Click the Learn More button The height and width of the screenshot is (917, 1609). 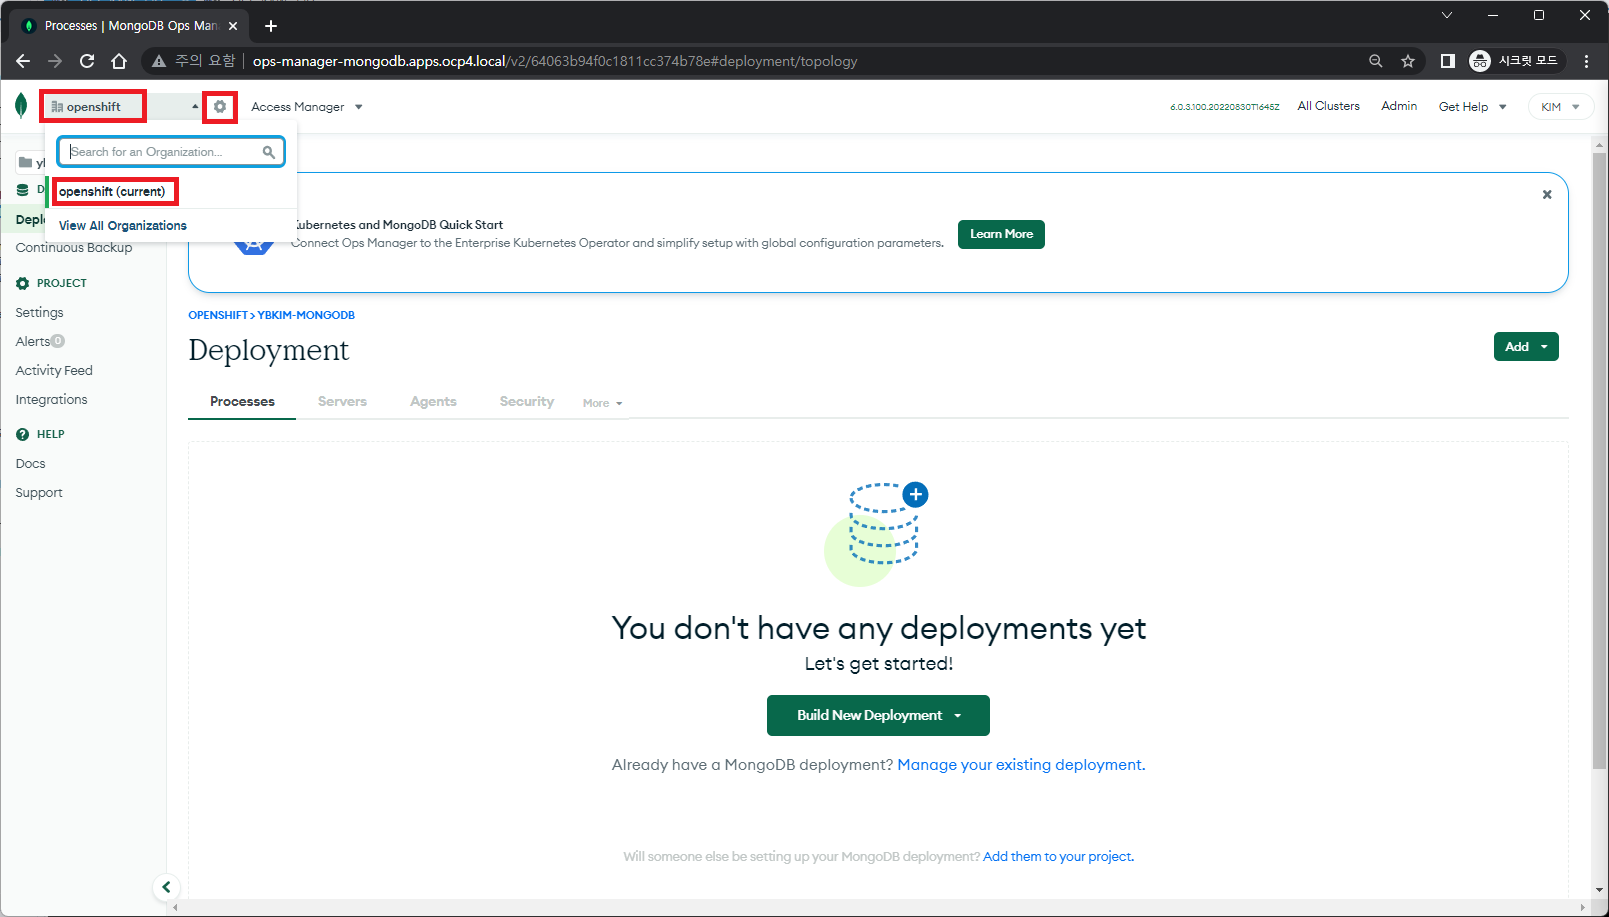[x=1001, y=234]
